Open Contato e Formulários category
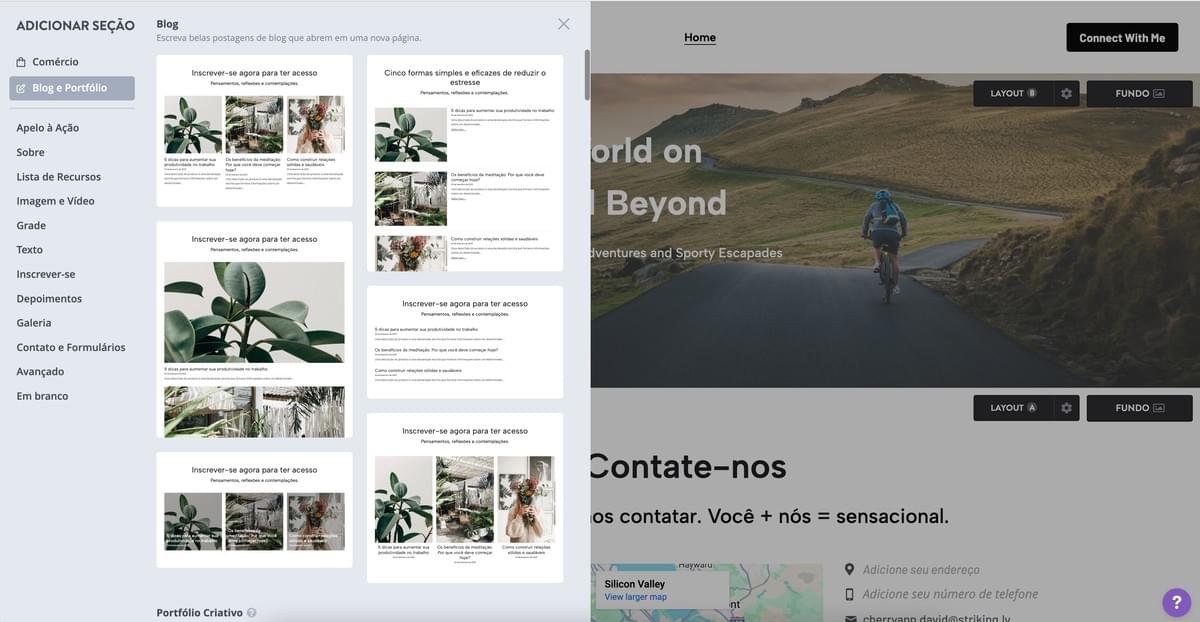The image size is (1200, 622). 71,347
